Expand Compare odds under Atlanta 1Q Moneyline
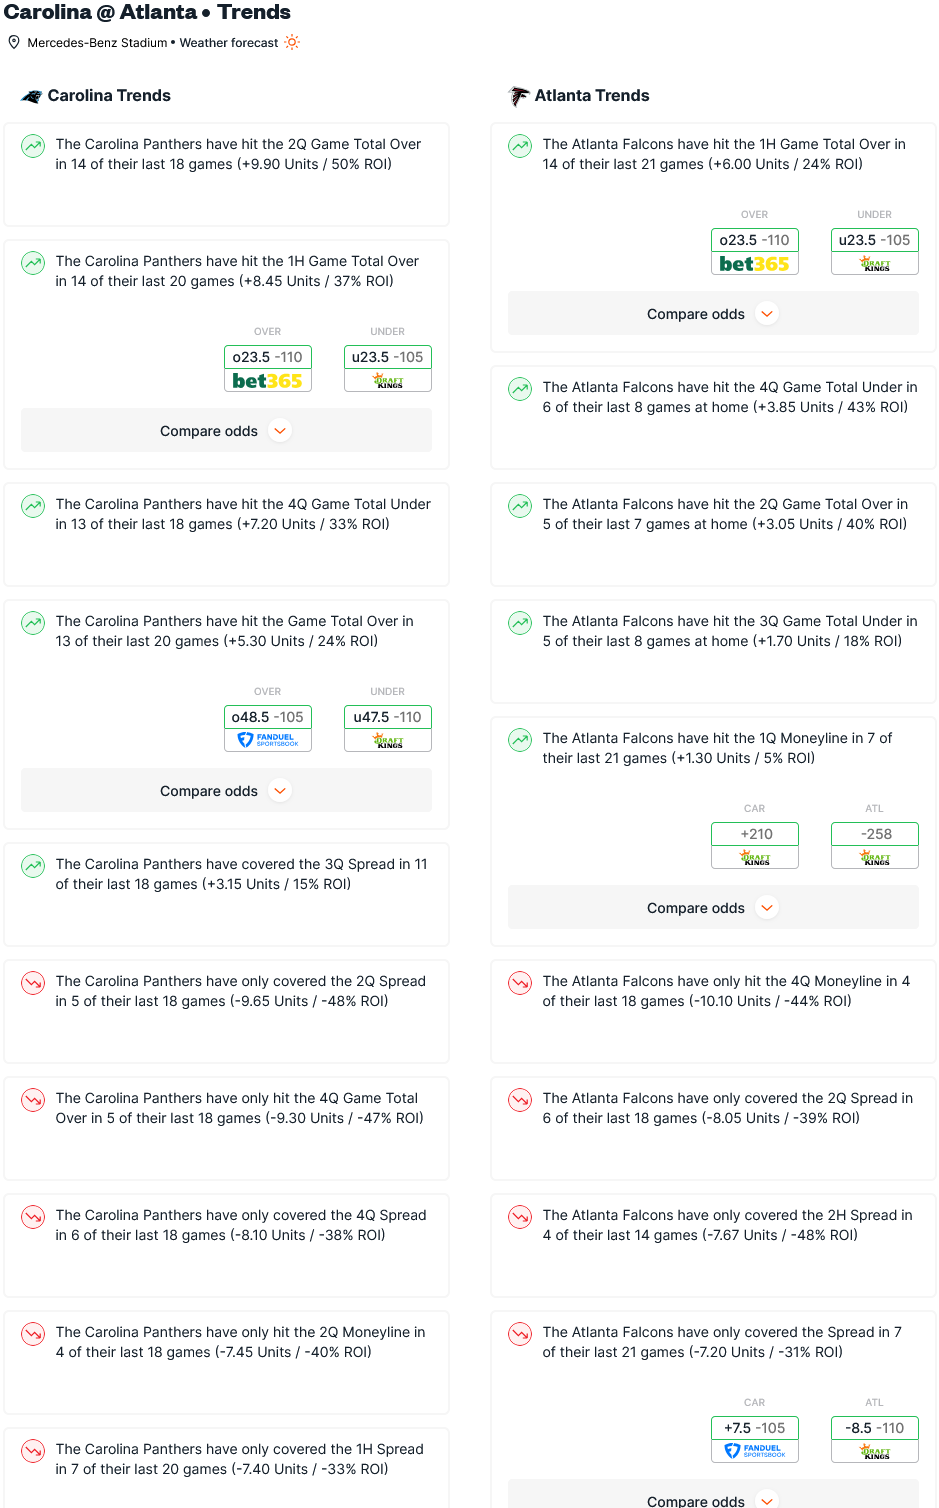 pos(714,908)
